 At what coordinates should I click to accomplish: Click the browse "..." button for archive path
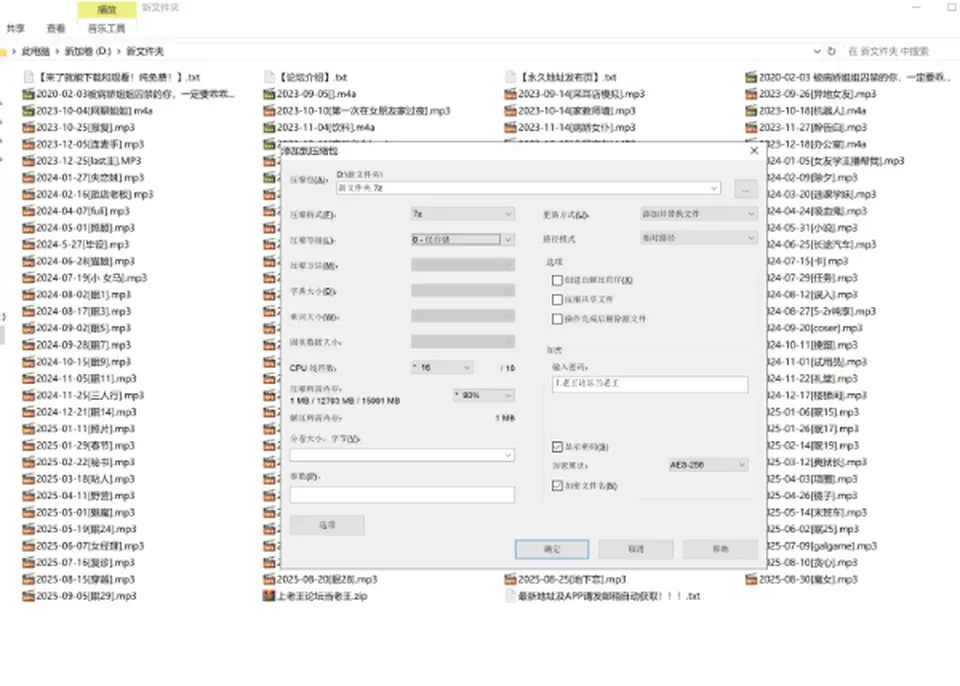click(745, 189)
